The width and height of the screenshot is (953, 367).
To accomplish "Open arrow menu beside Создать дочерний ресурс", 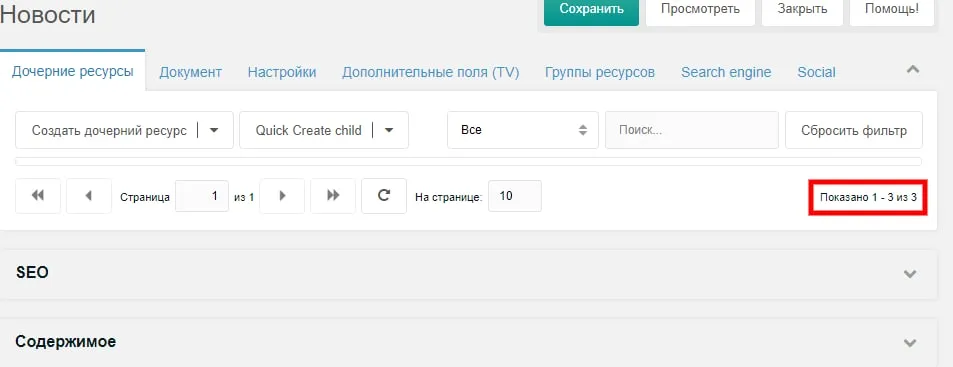I will coord(214,130).
